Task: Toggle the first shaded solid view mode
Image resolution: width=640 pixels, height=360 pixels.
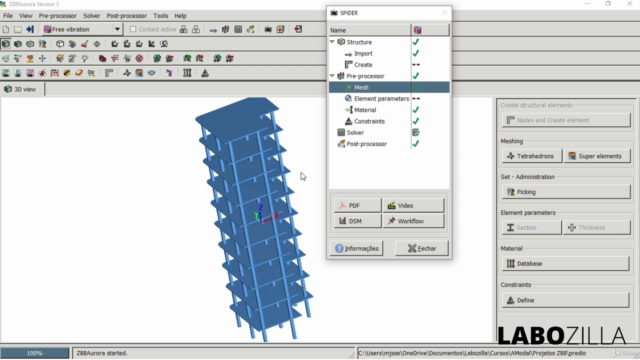Action: (6, 44)
